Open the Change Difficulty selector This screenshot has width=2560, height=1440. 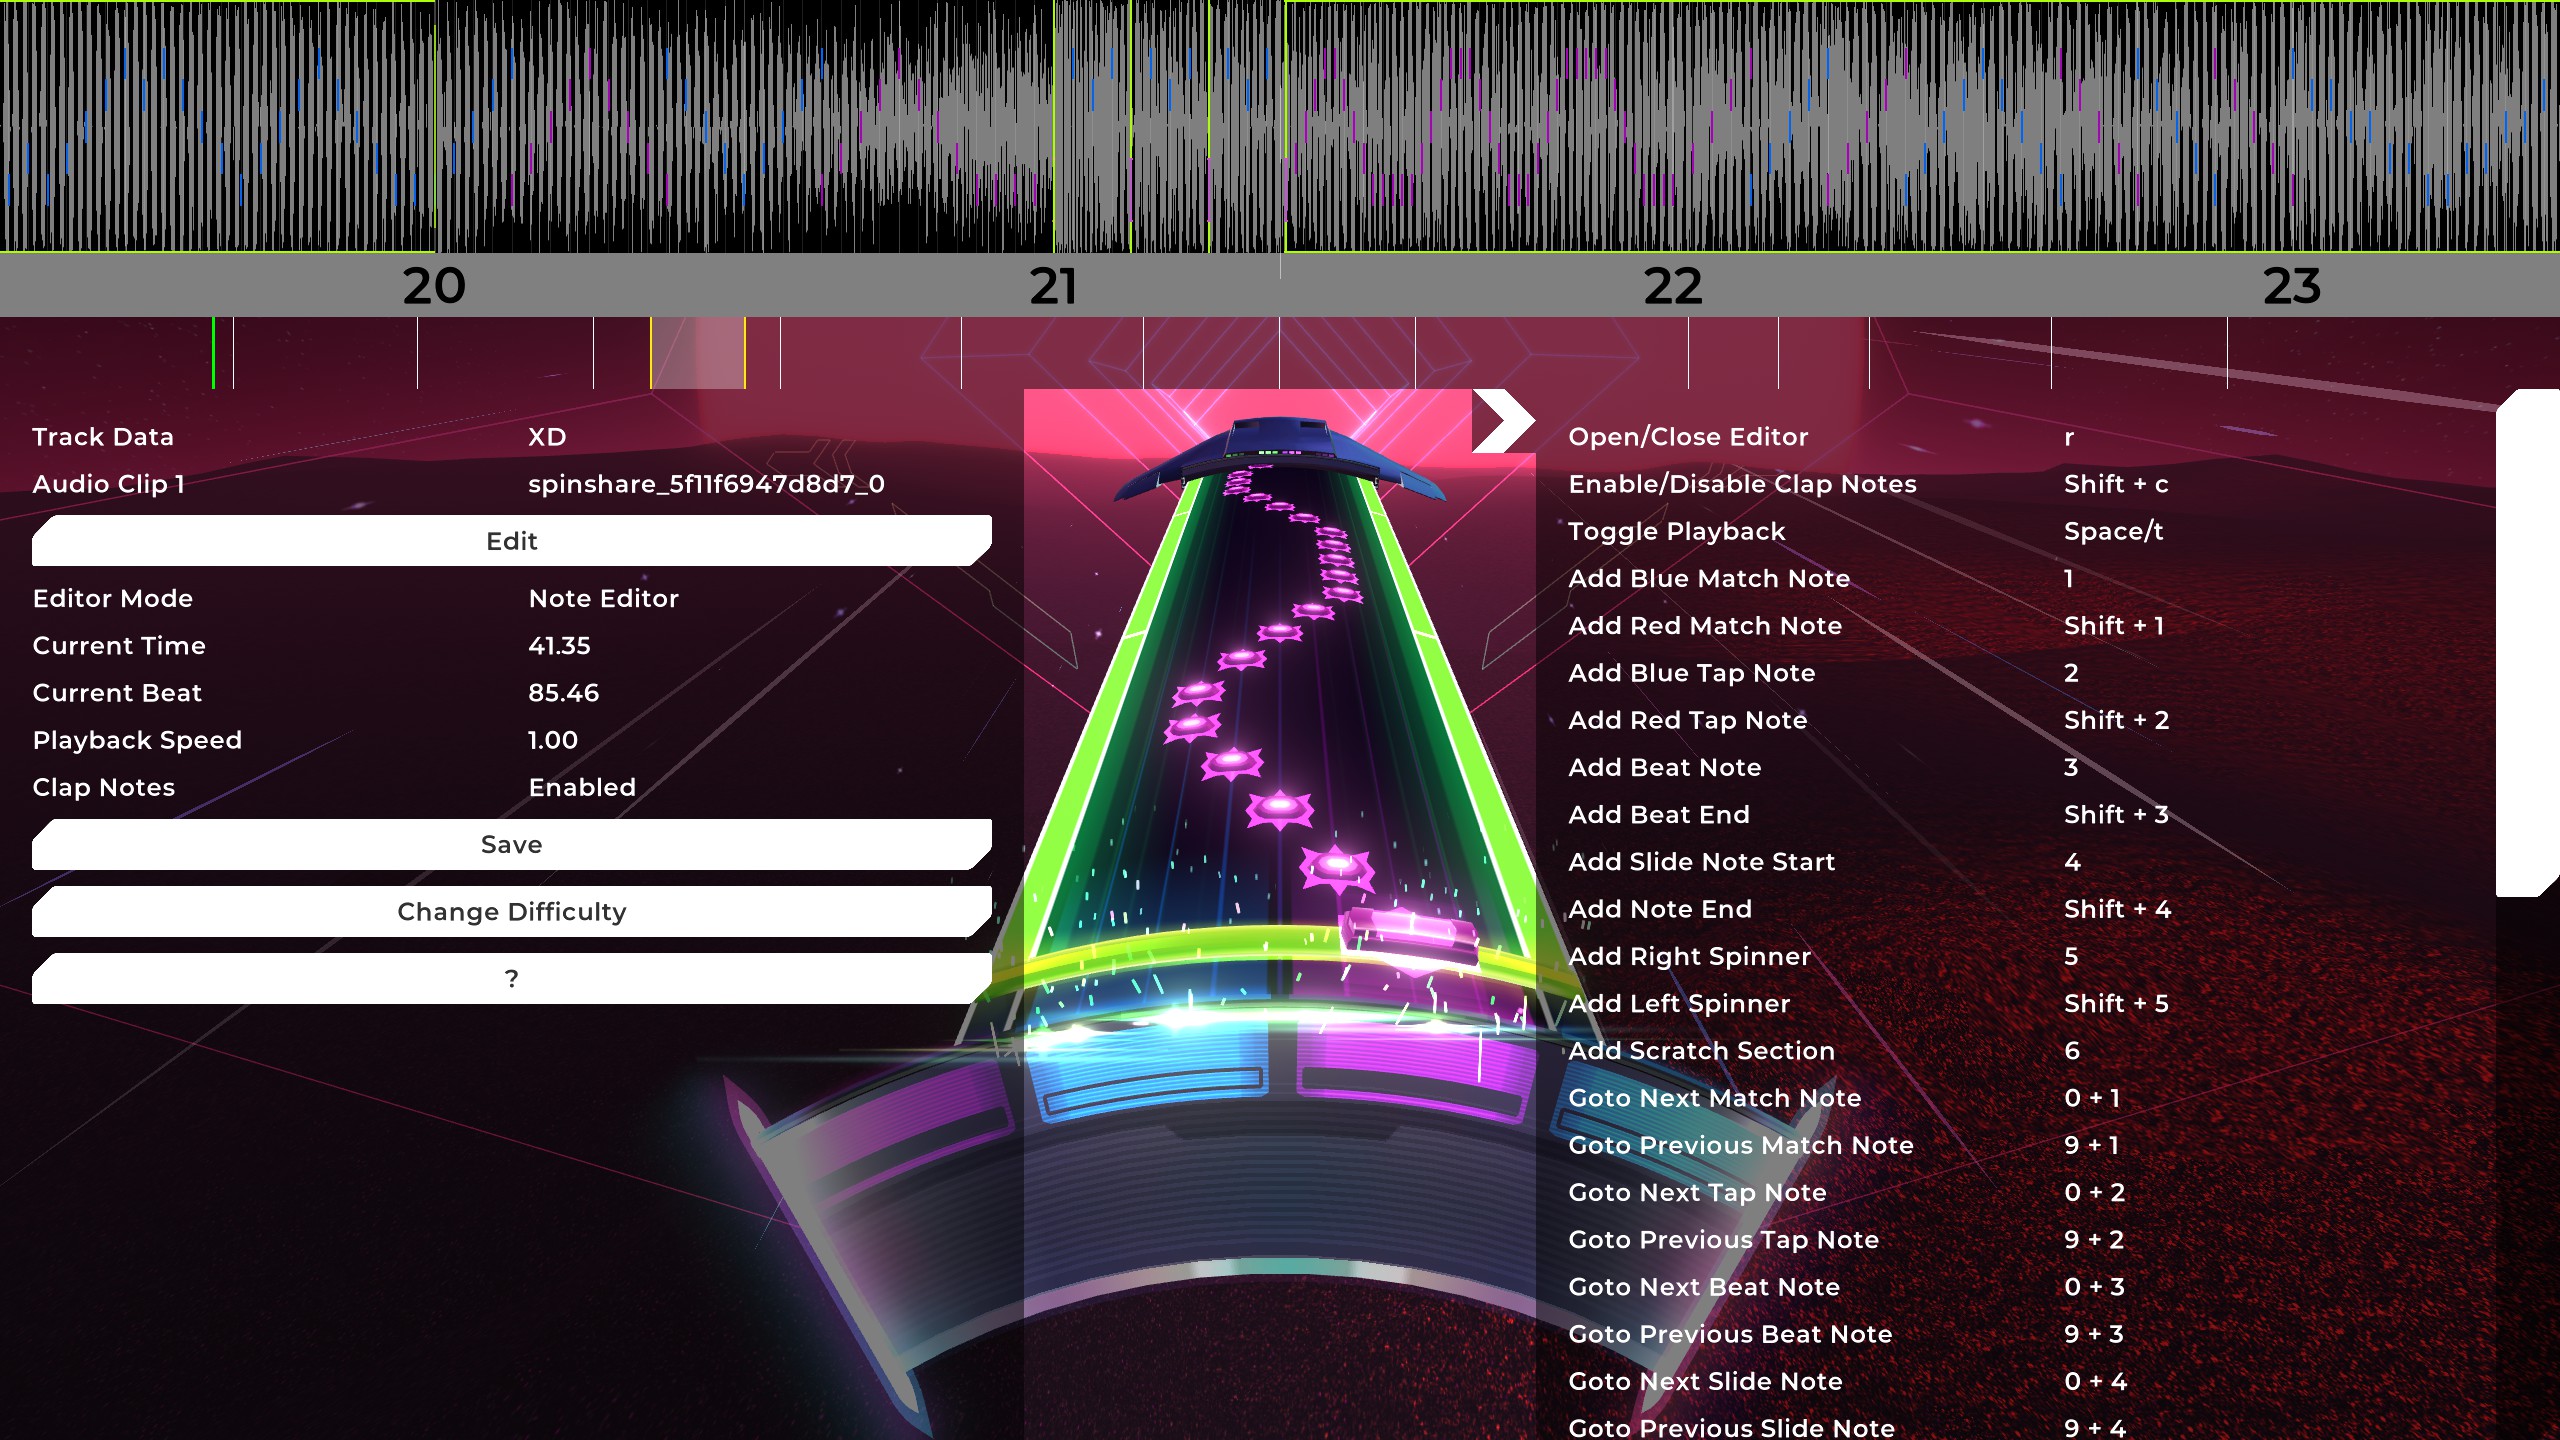click(x=511, y=911)
